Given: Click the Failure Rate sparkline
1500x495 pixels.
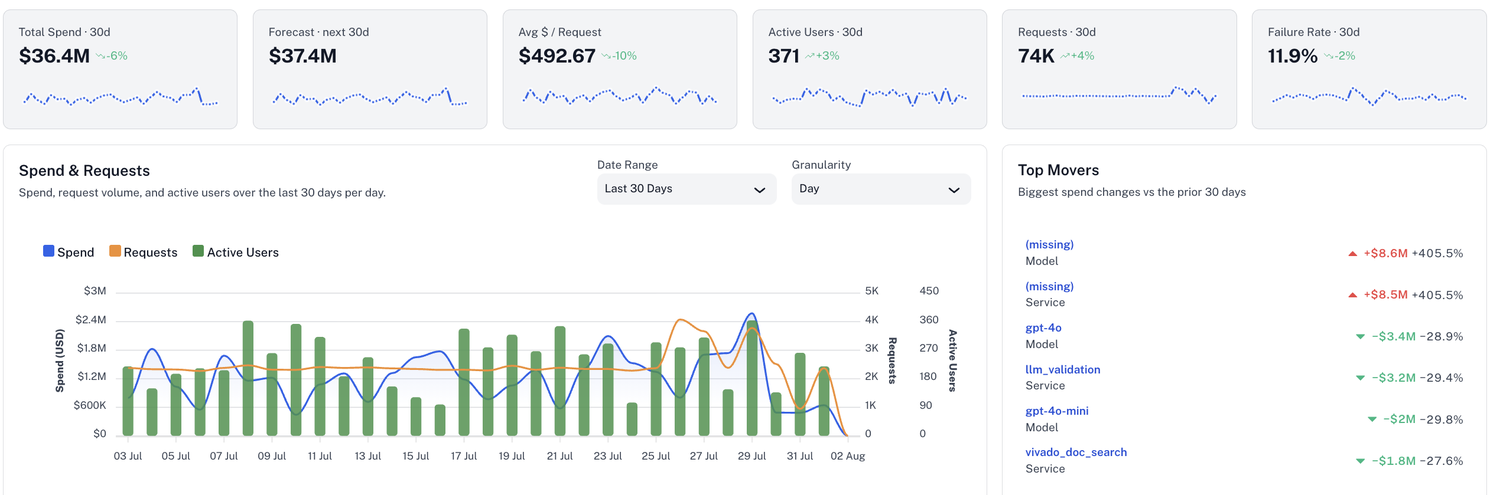Looking at the screenshot, I should [x=1370, y=97].
